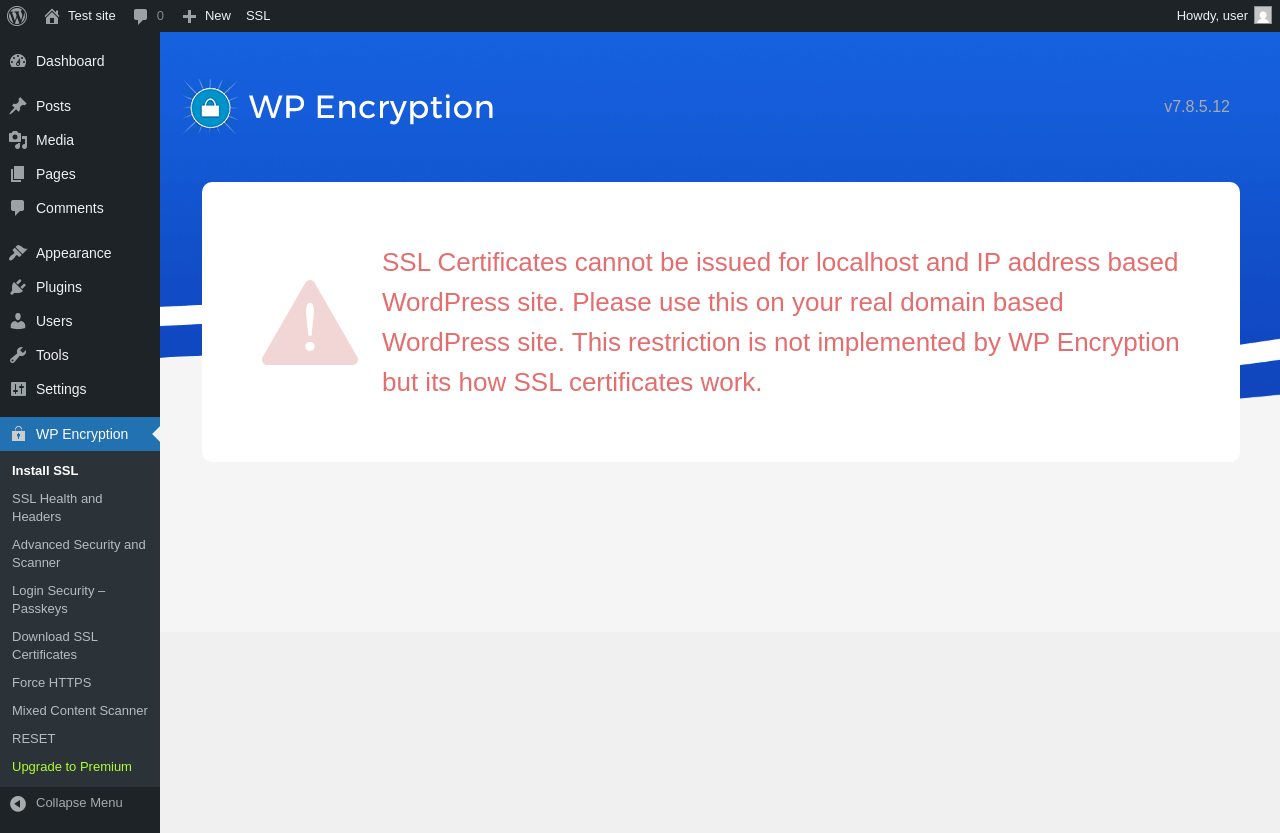Click the SSL admin bar item

[x=258, y=16]
